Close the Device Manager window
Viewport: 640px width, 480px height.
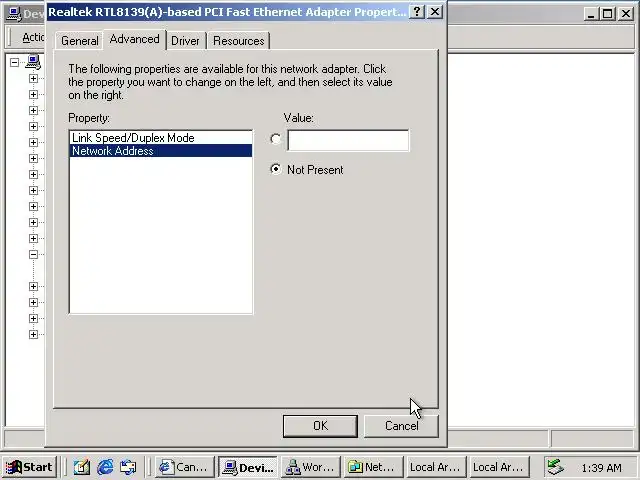[x=626, y=14]
